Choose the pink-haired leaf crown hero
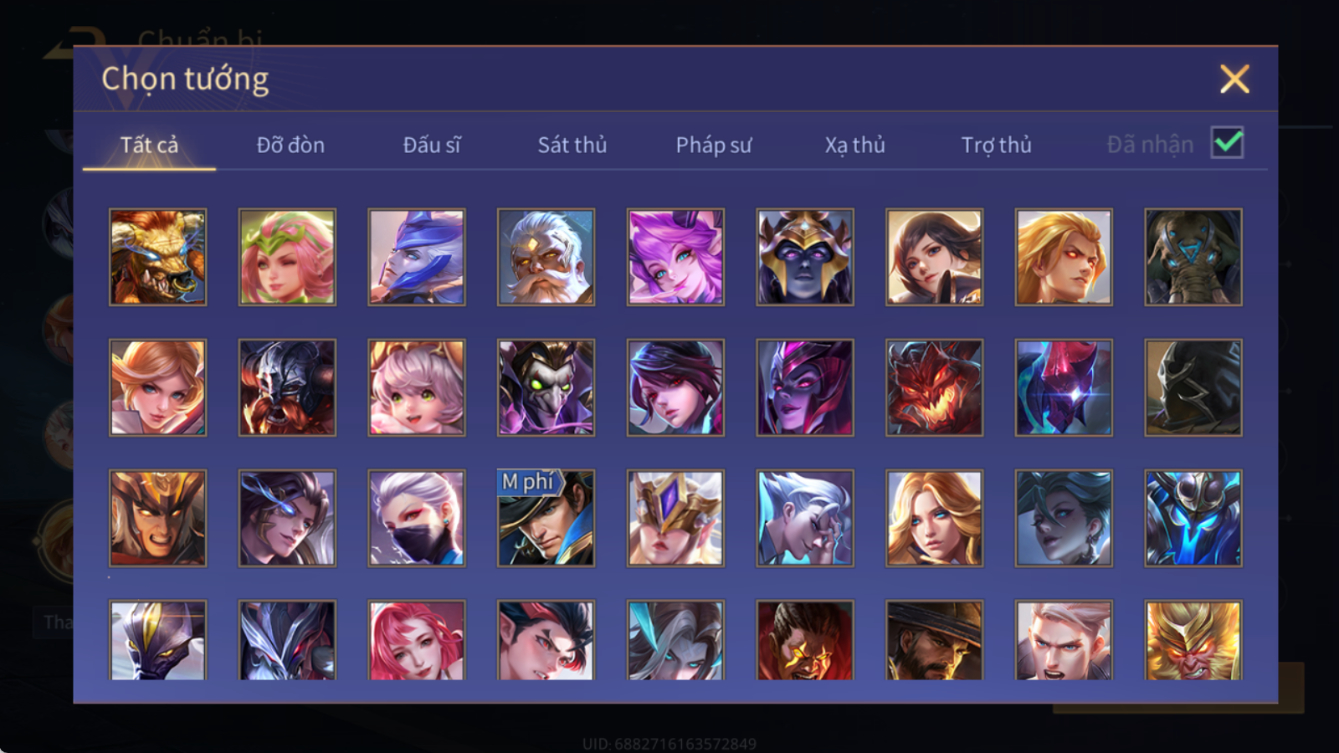Viewport: 1339px width, 753px height. point(288,257)
